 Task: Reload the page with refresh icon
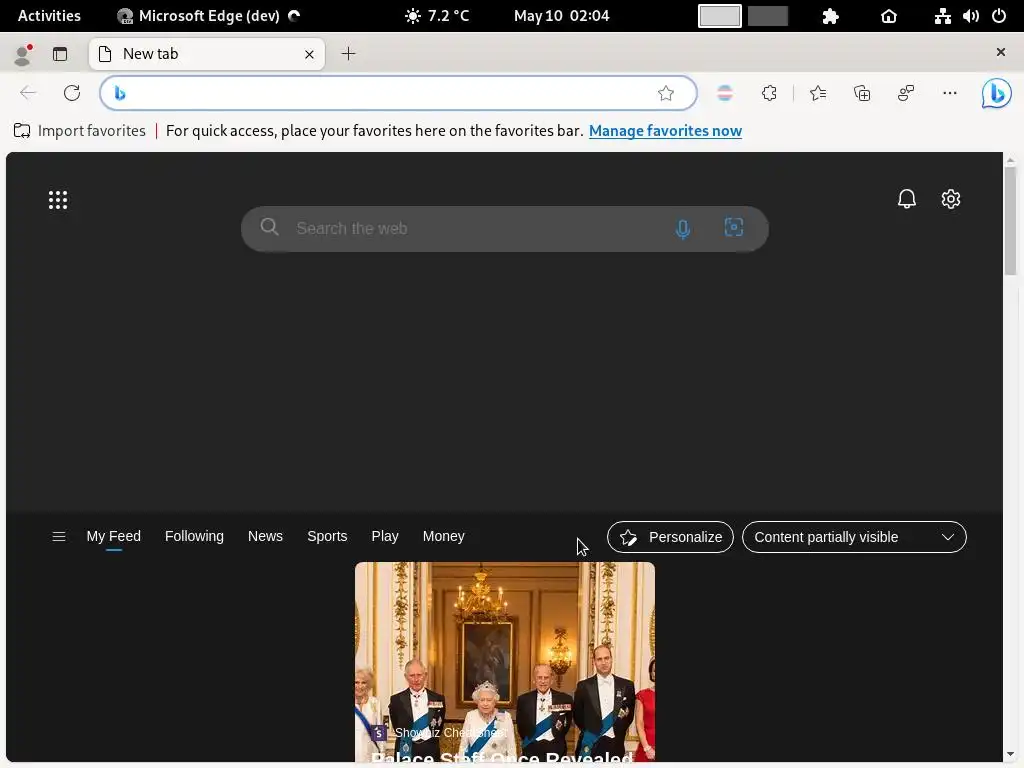click(72, 93)
